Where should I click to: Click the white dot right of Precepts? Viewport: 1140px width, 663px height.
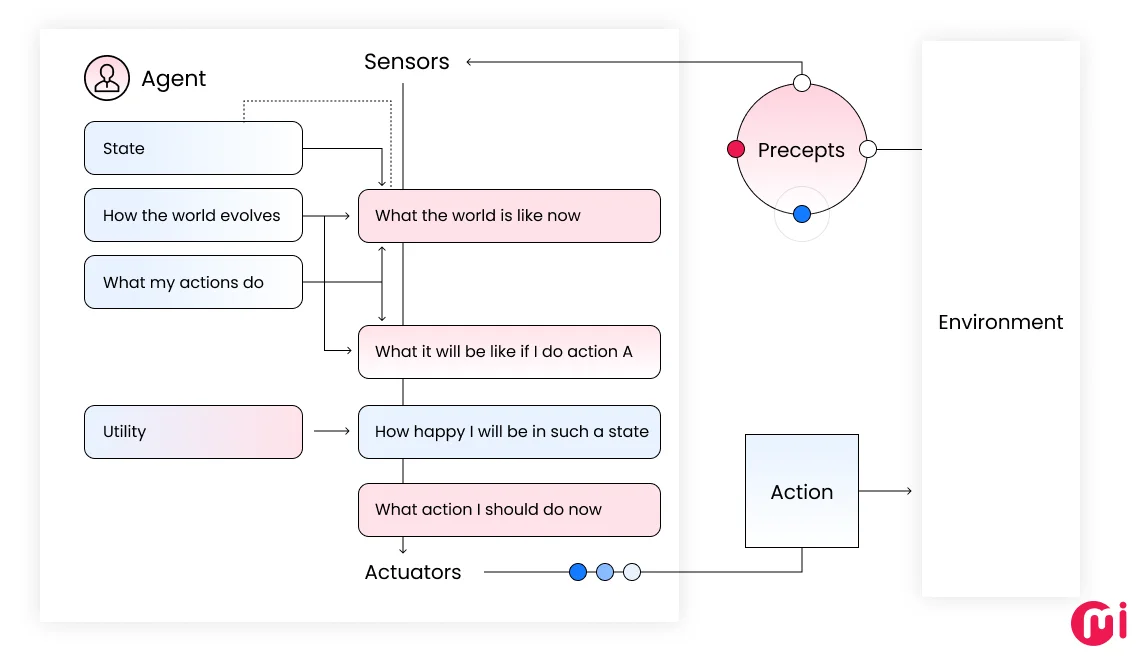[x=868, y=150]
